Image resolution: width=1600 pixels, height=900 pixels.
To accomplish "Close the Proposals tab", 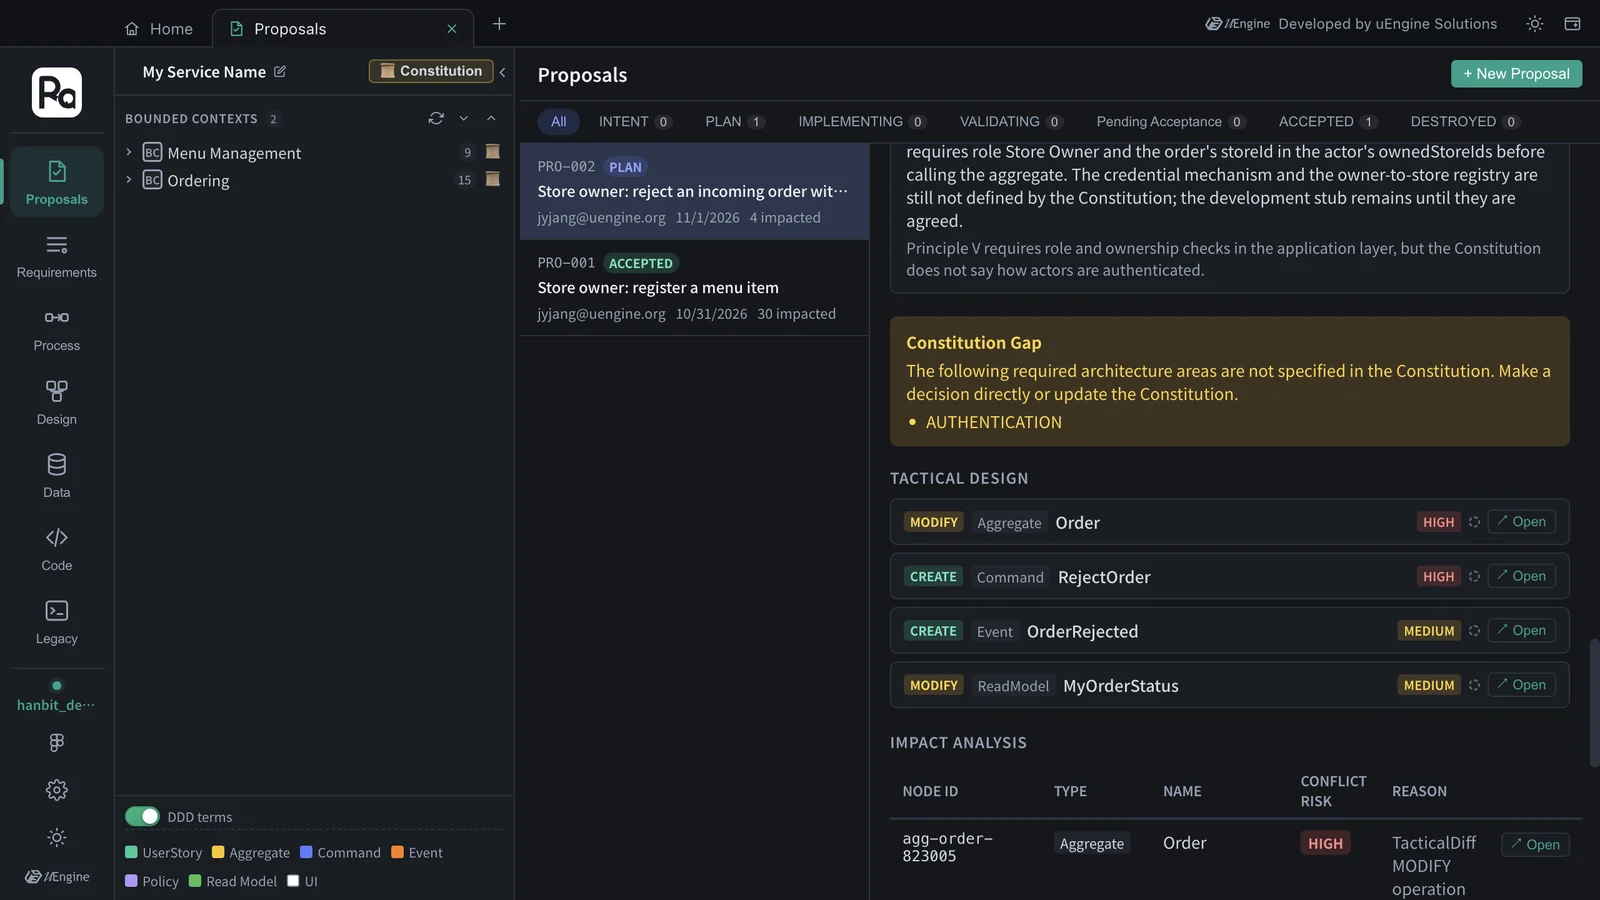I will point(452,29).
